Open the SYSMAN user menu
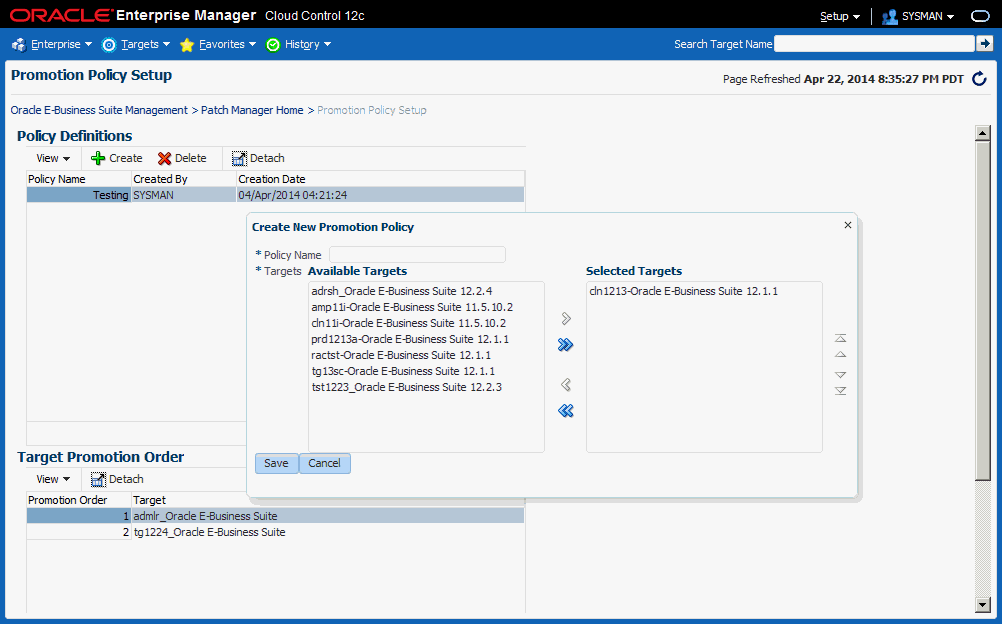Viewport: 1002px width, 624px height. click(918, 17)
